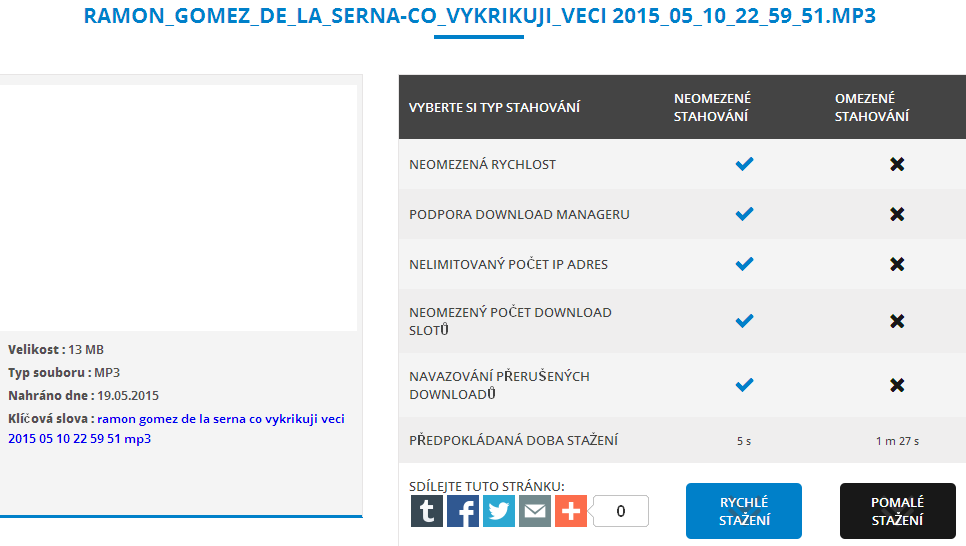Share the page on Twitter
Screen dimensions: 966x546
(x=499, y=511)
